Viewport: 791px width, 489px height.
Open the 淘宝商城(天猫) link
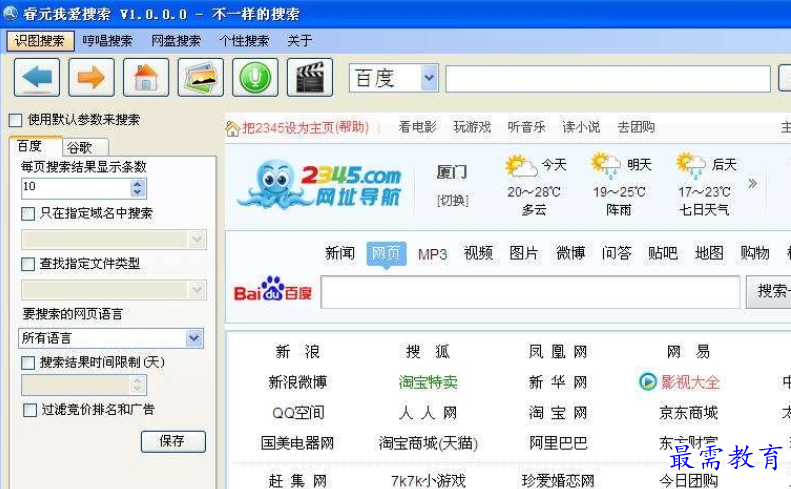(428, 444)
